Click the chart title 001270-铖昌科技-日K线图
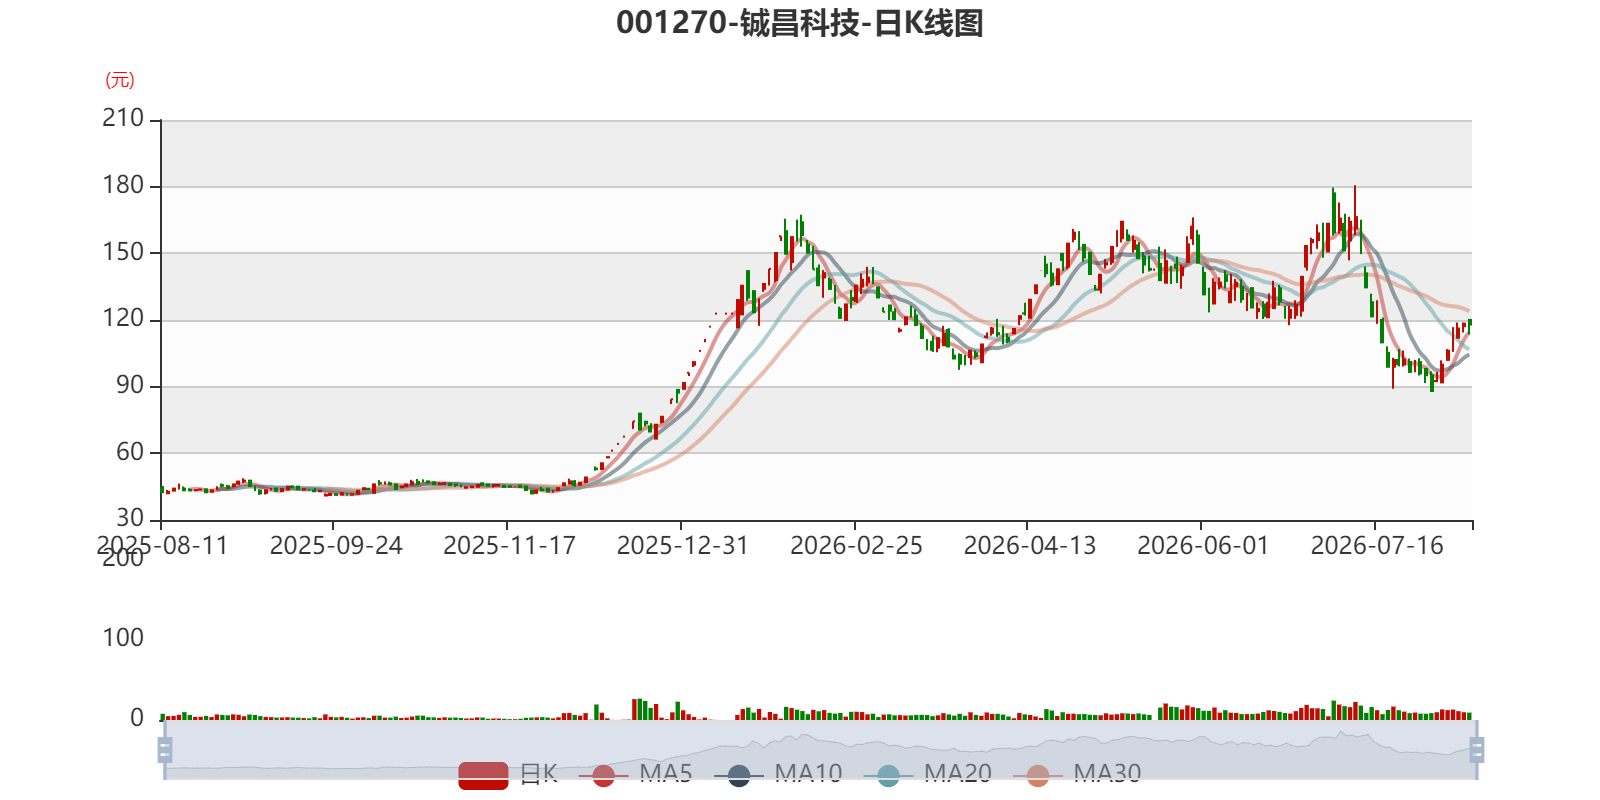This screenshot has height=800, width=1600. (800, 23)
